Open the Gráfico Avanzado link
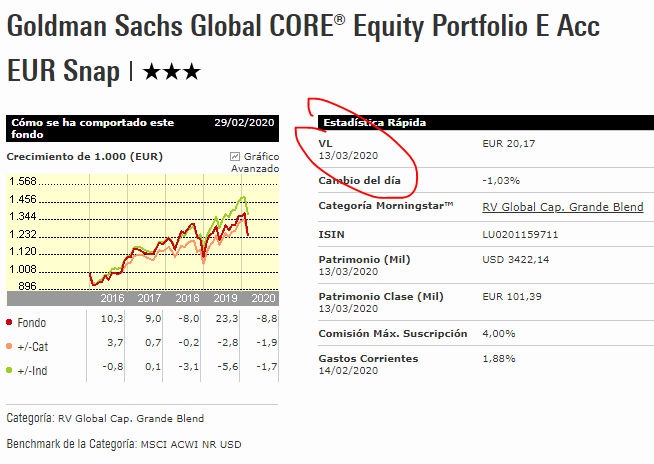The width and height of the screenshot is (654, 464). [x=255, y=163]
